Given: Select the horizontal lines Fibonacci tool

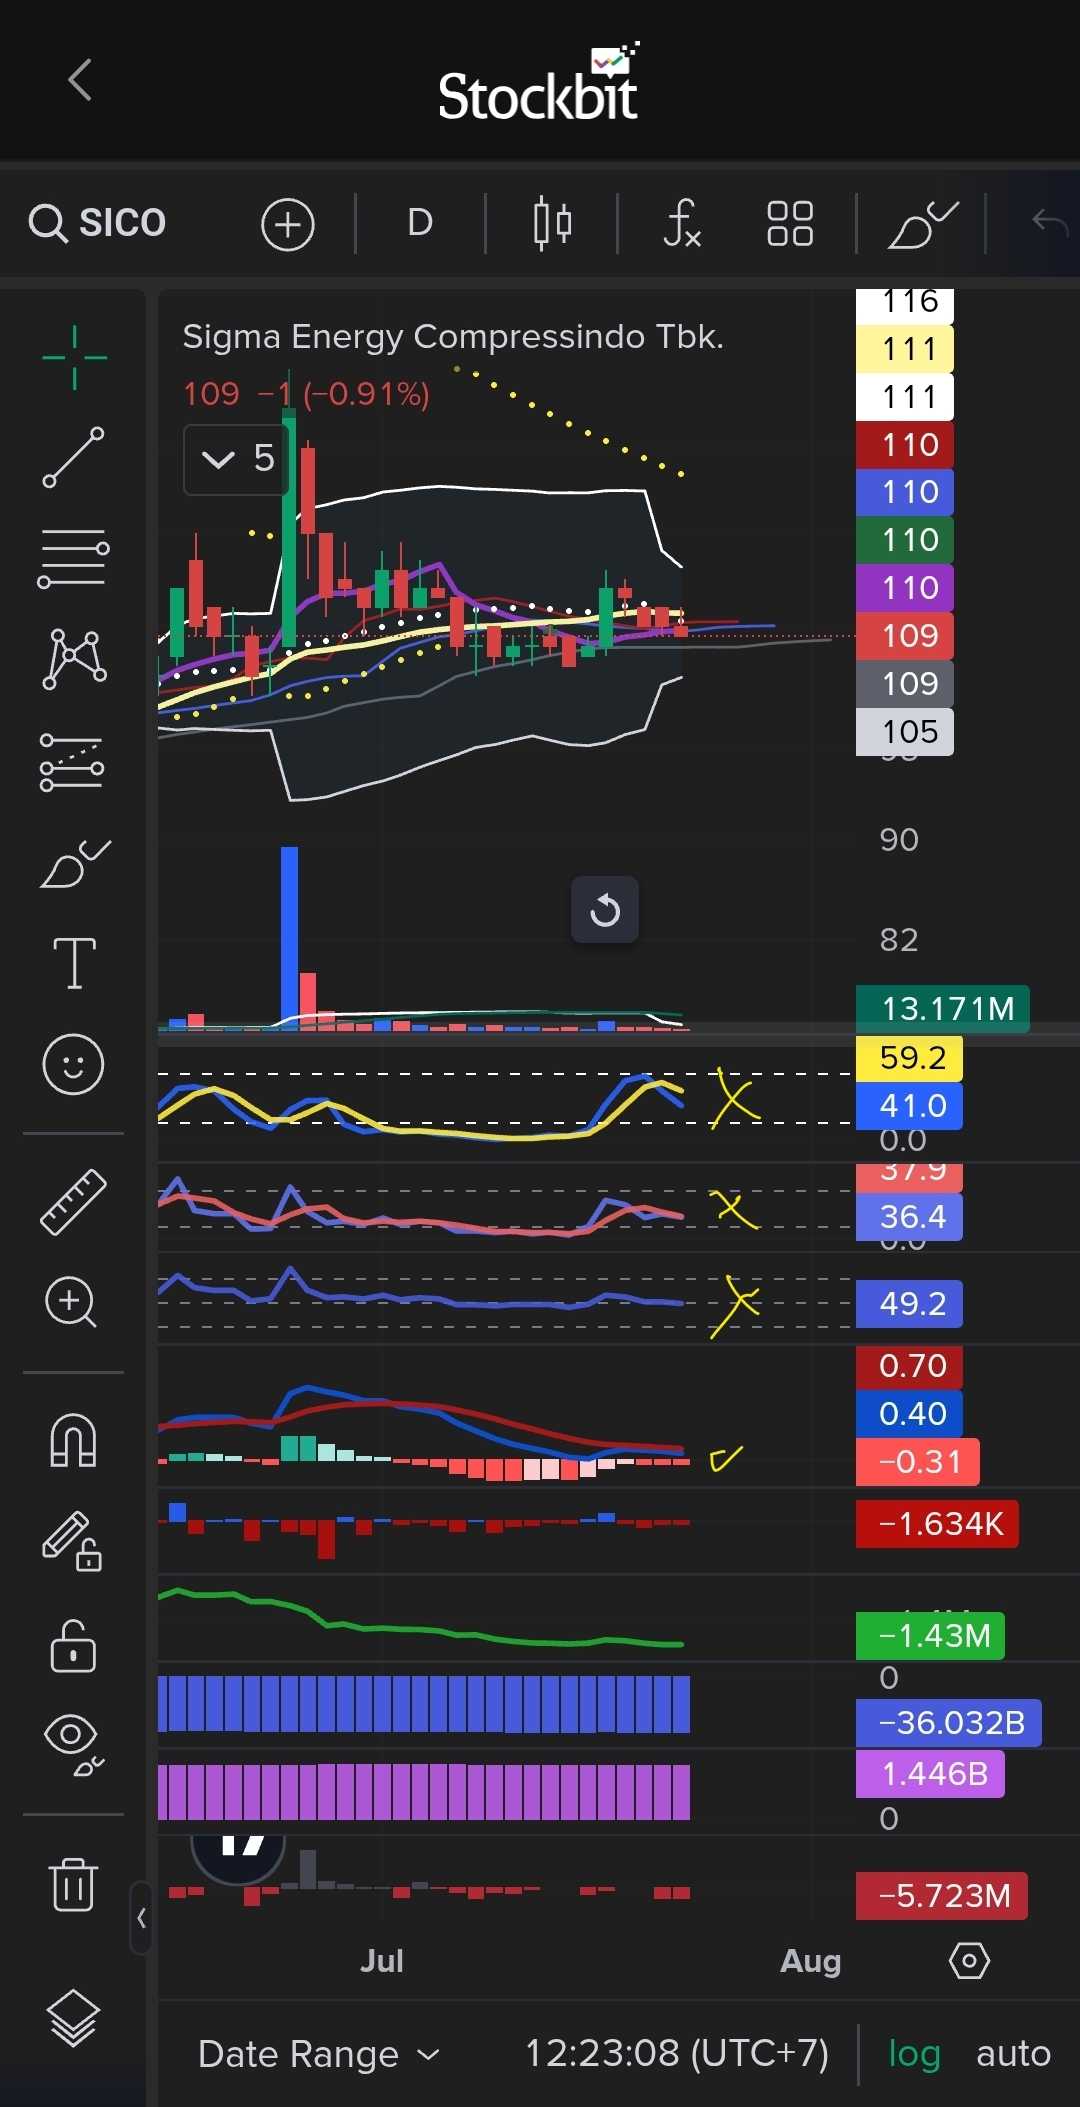Looking at the screenshot, I should click(x=74, y=558).
